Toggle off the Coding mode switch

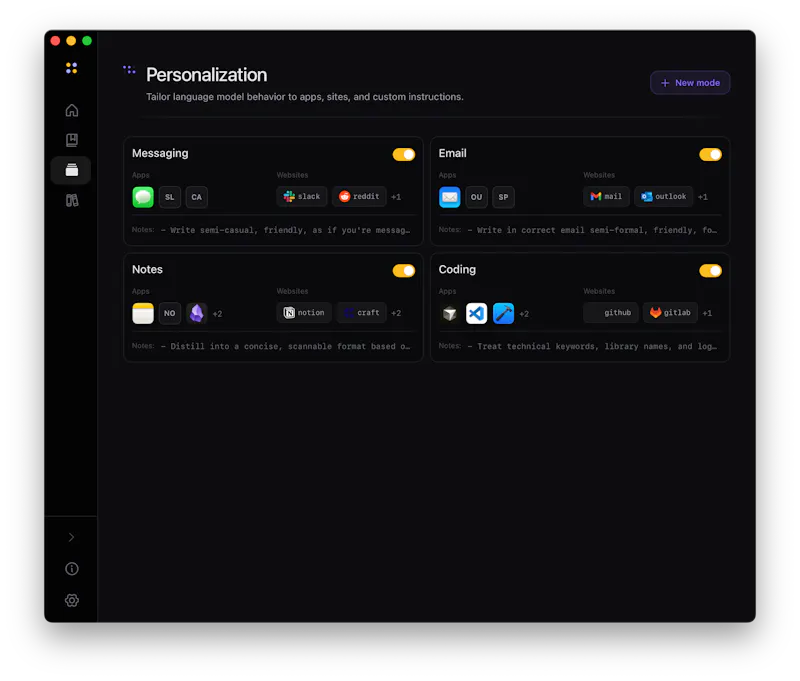(x=710, y=271)
